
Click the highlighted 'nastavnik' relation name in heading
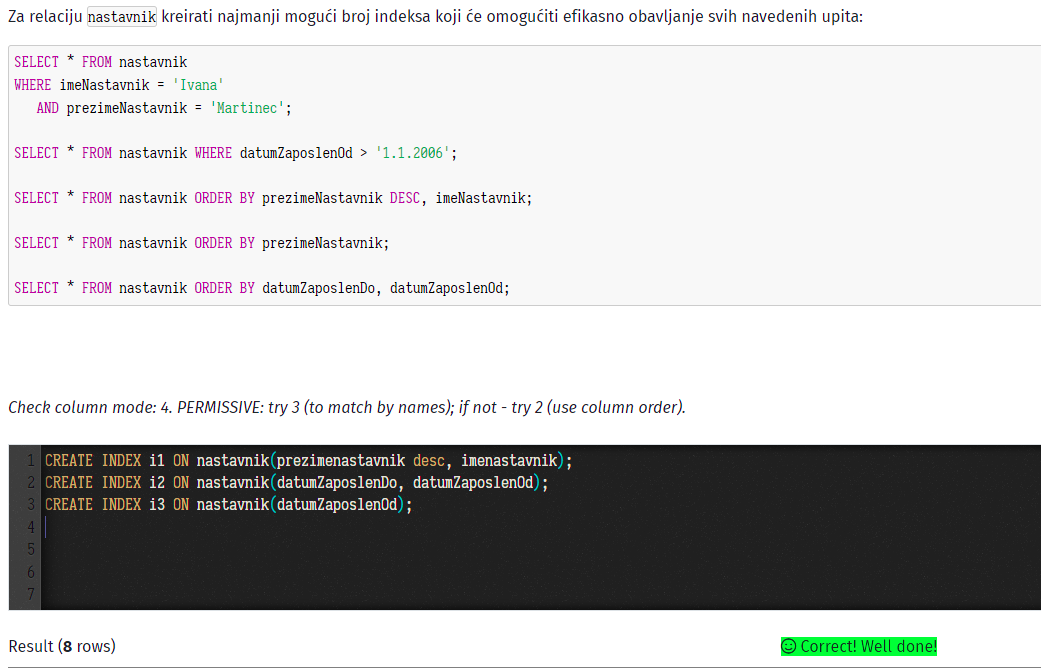(x=122, y=17)
